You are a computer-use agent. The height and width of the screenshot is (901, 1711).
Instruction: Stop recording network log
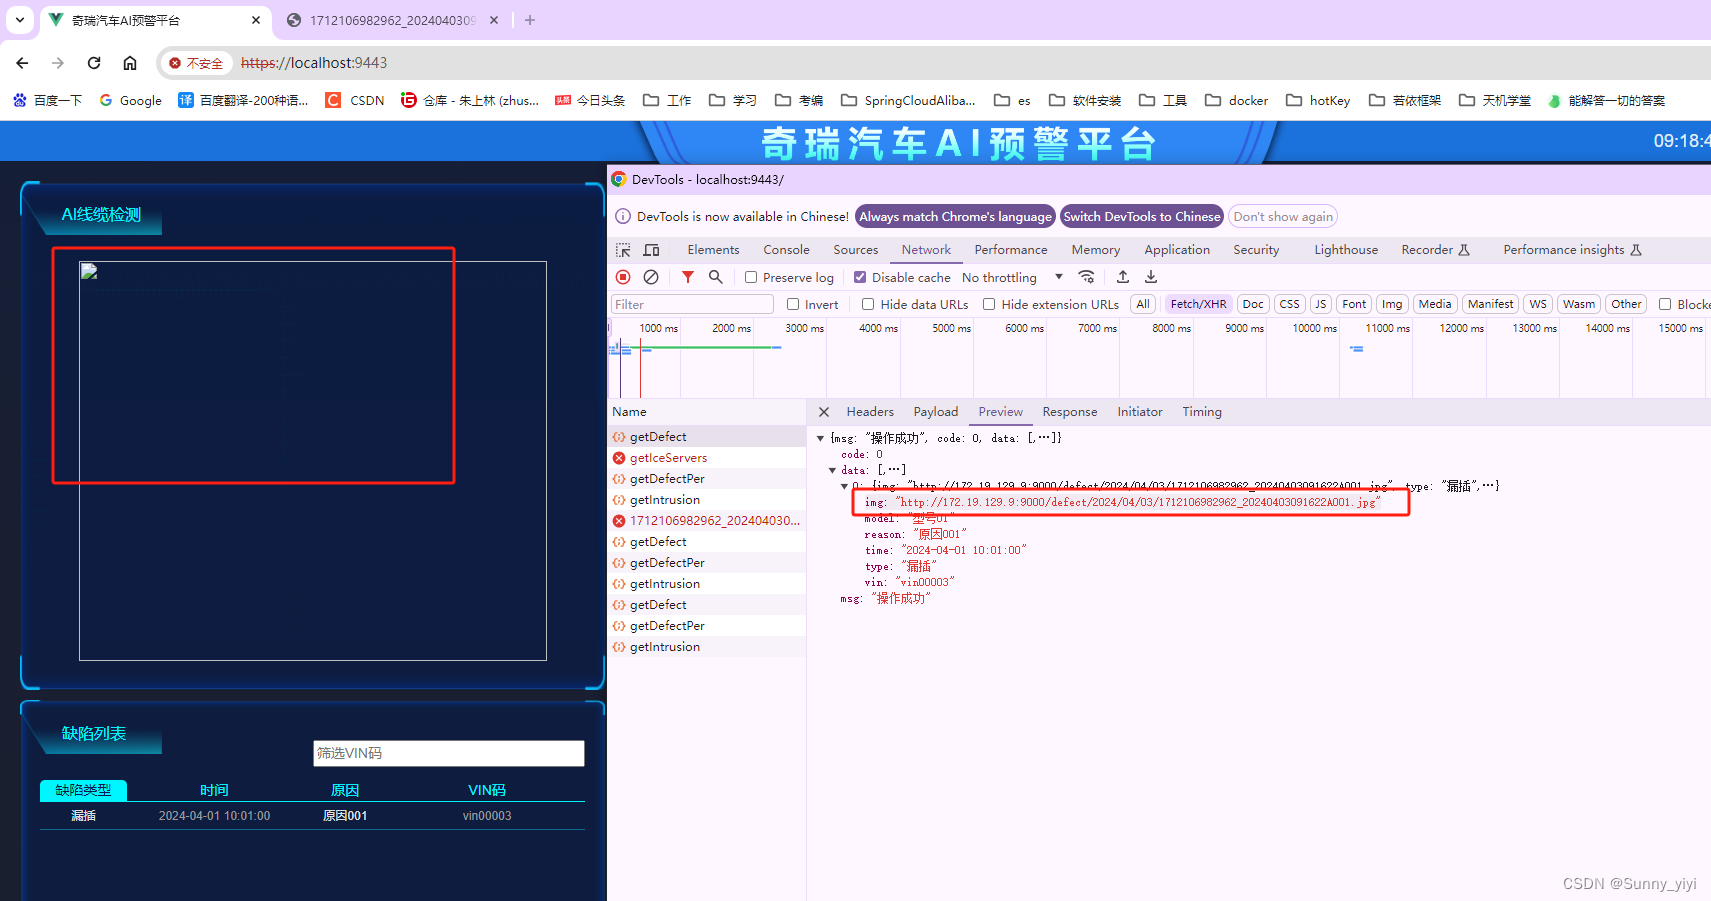click(x=623, y=277)
